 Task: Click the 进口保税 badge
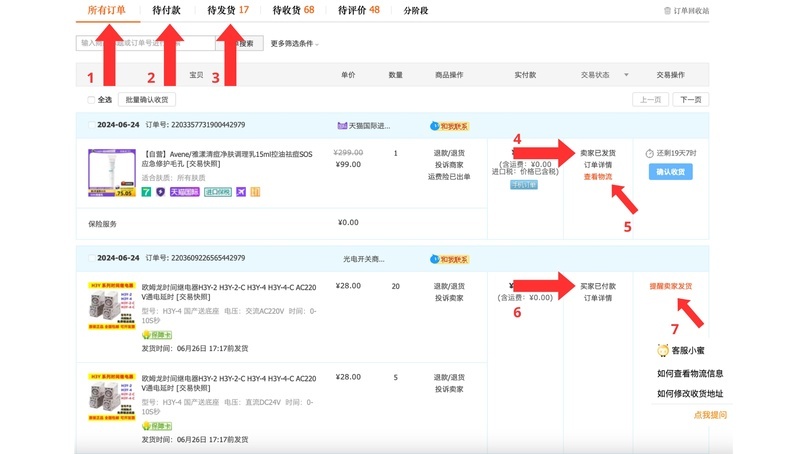click(218, 192)
